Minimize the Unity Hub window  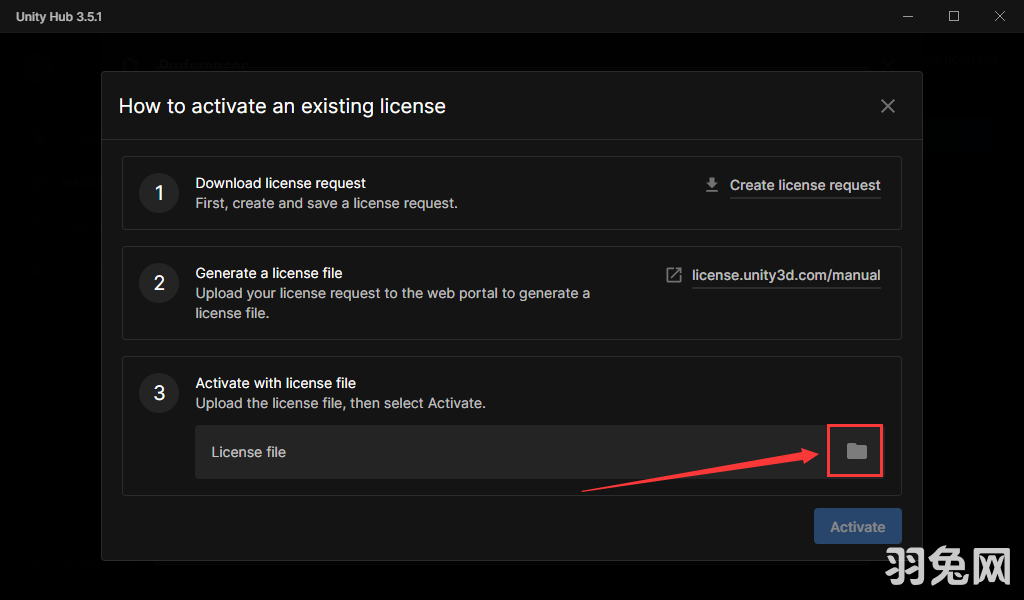pyautogui.click(x=908, y=16)
